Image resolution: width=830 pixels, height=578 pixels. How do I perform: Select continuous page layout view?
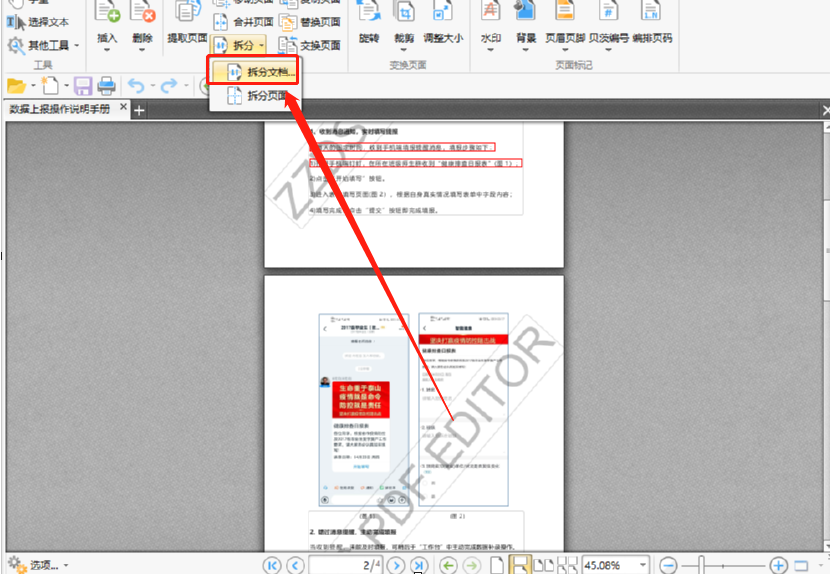[519, 565]
